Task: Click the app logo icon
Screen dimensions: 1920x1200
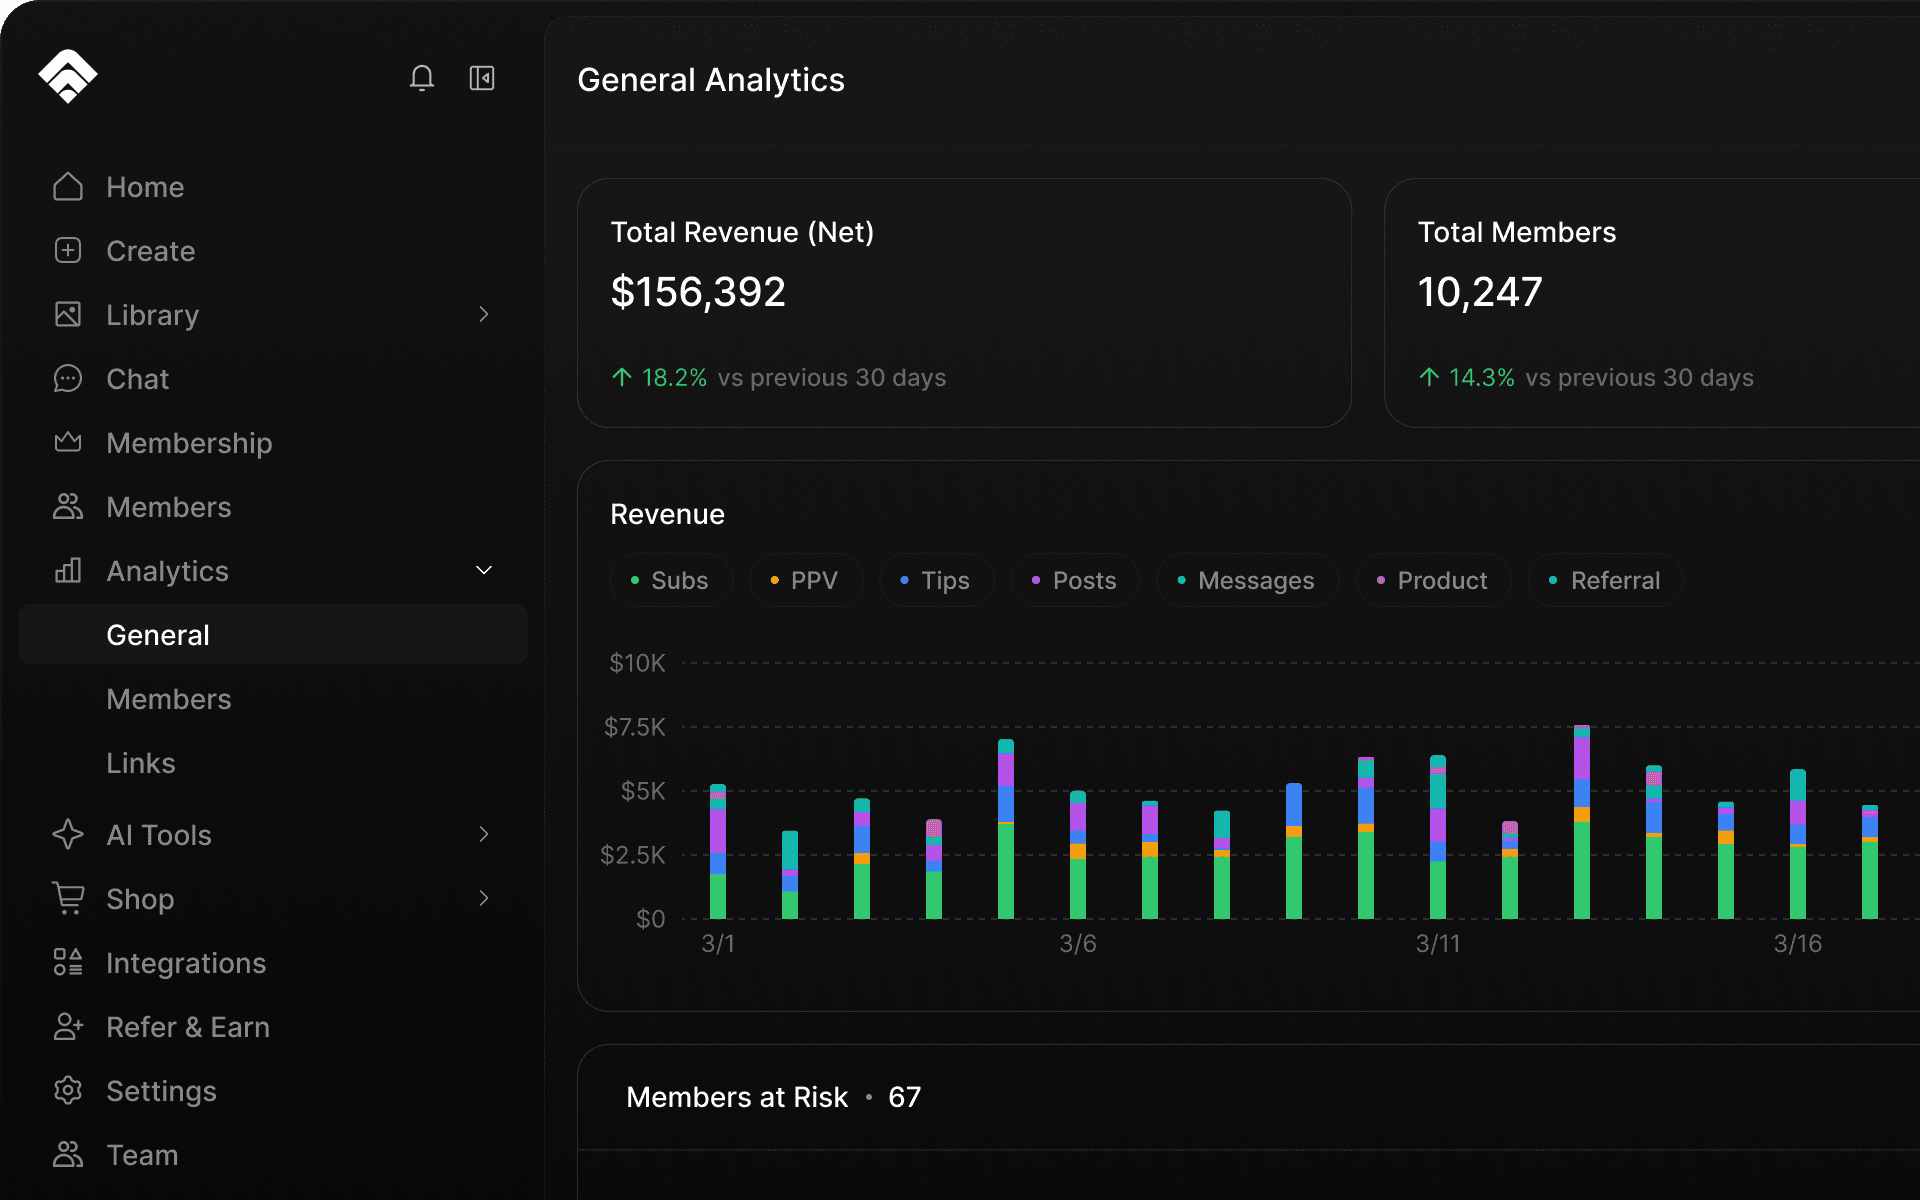Action: pyautogui.click(x=68, y=76)
